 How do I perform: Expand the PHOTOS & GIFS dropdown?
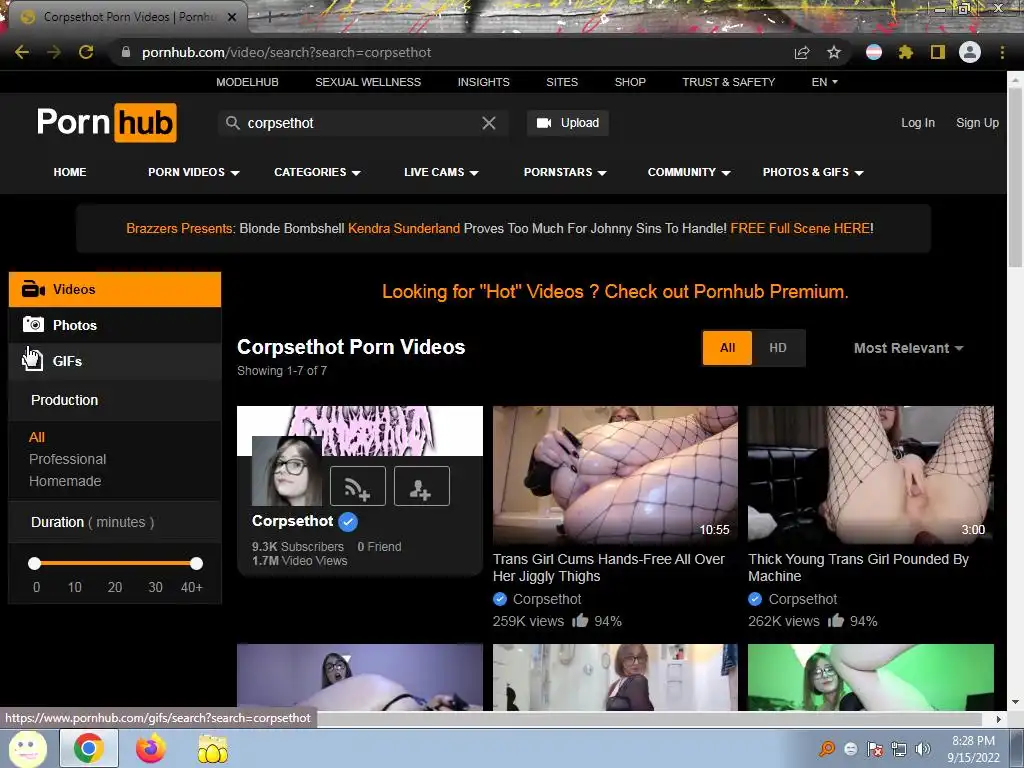click(x=813, y=172)
